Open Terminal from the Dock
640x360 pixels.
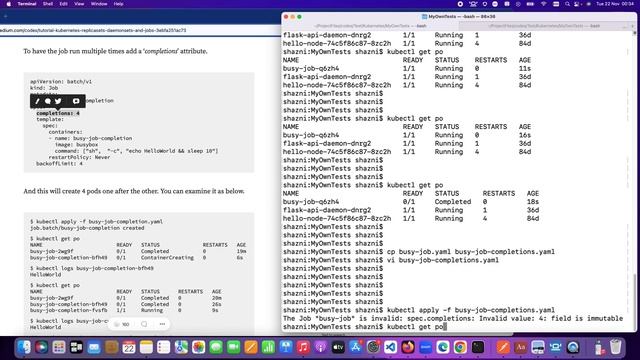478,347
